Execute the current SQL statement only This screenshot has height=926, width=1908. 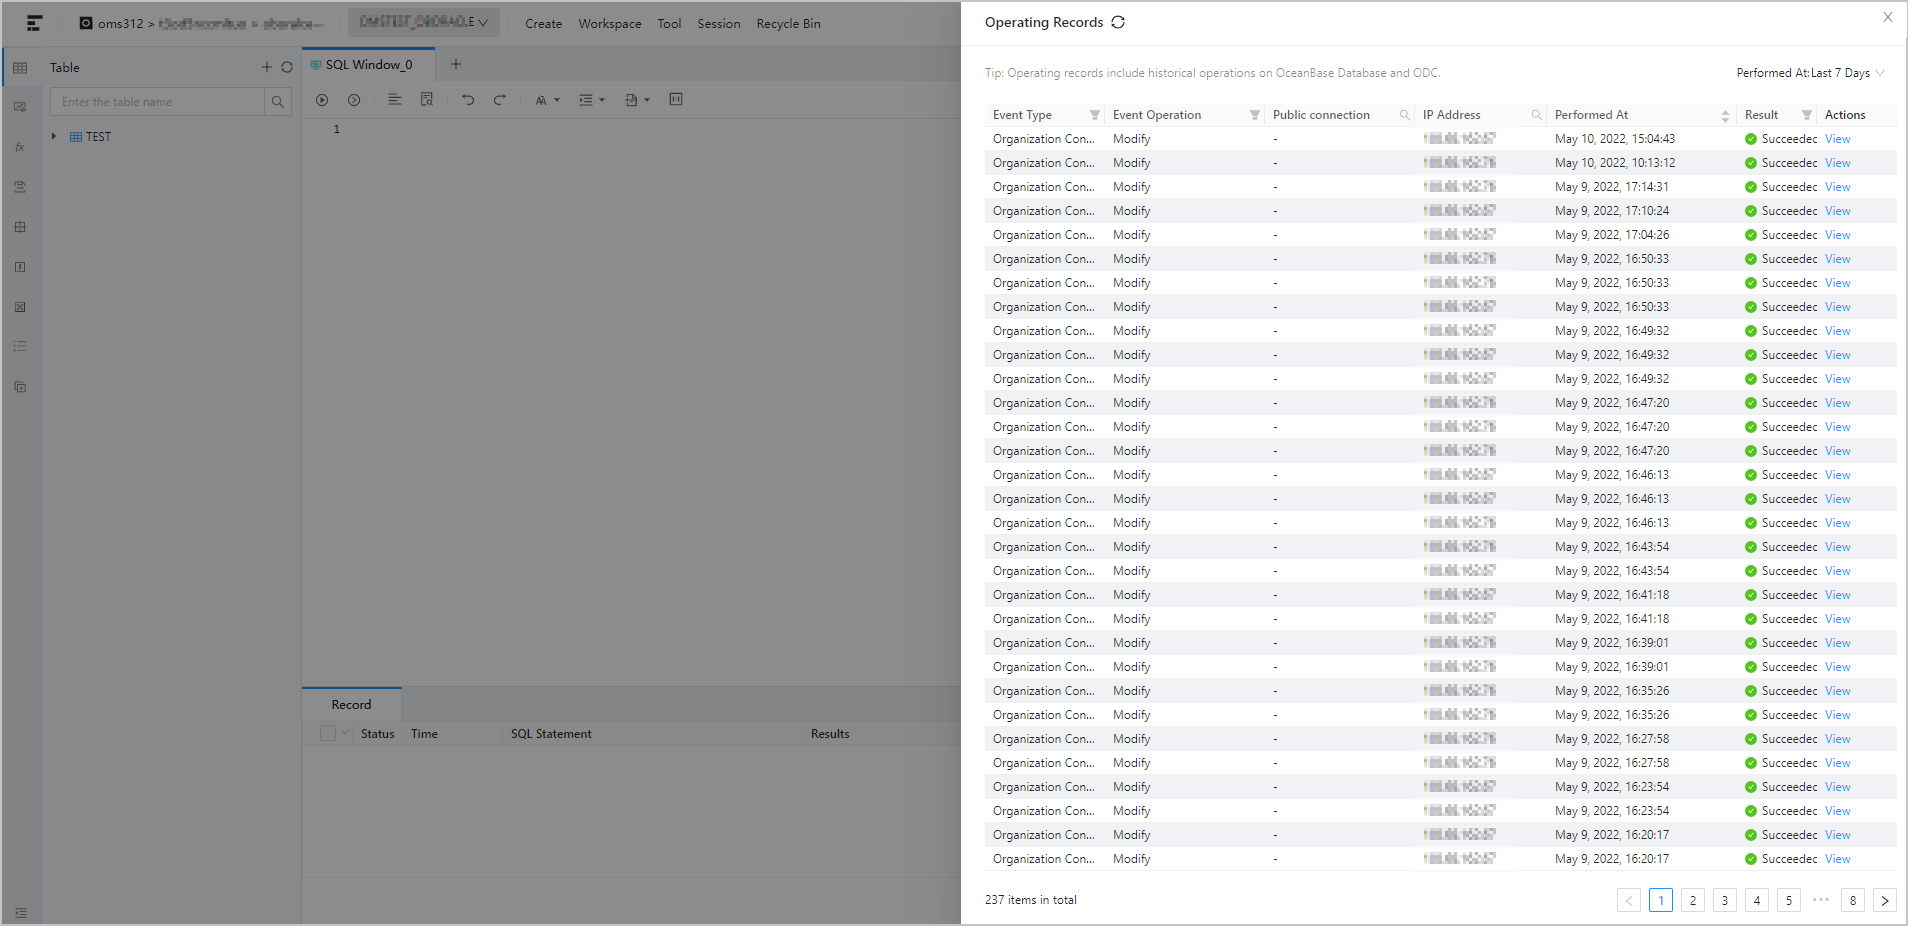point(354,99)
